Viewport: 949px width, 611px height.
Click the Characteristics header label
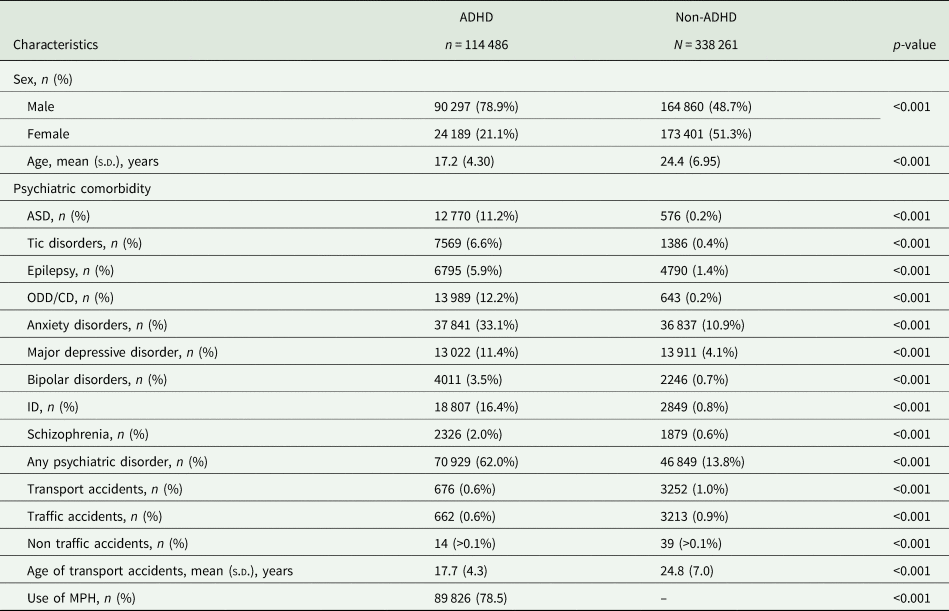(56, 44)
